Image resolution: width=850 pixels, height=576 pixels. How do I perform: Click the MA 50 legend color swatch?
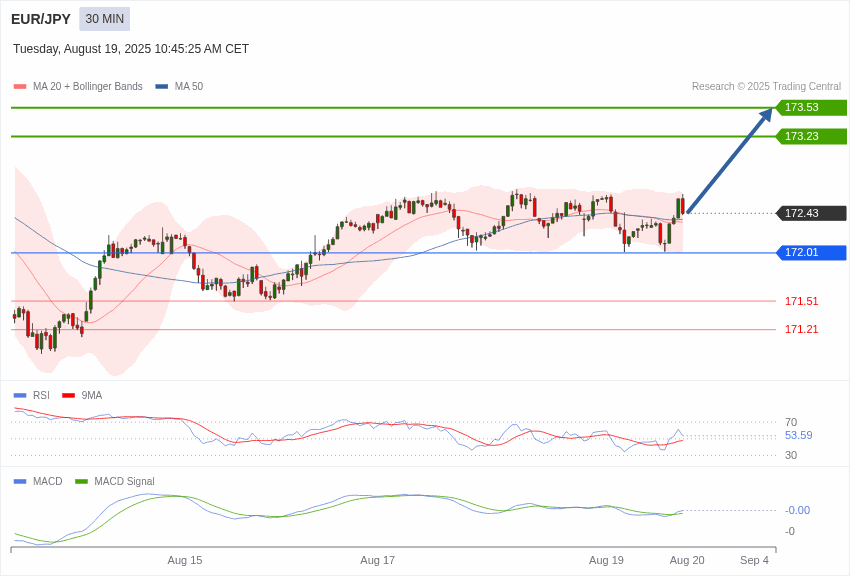click(162, 87)
